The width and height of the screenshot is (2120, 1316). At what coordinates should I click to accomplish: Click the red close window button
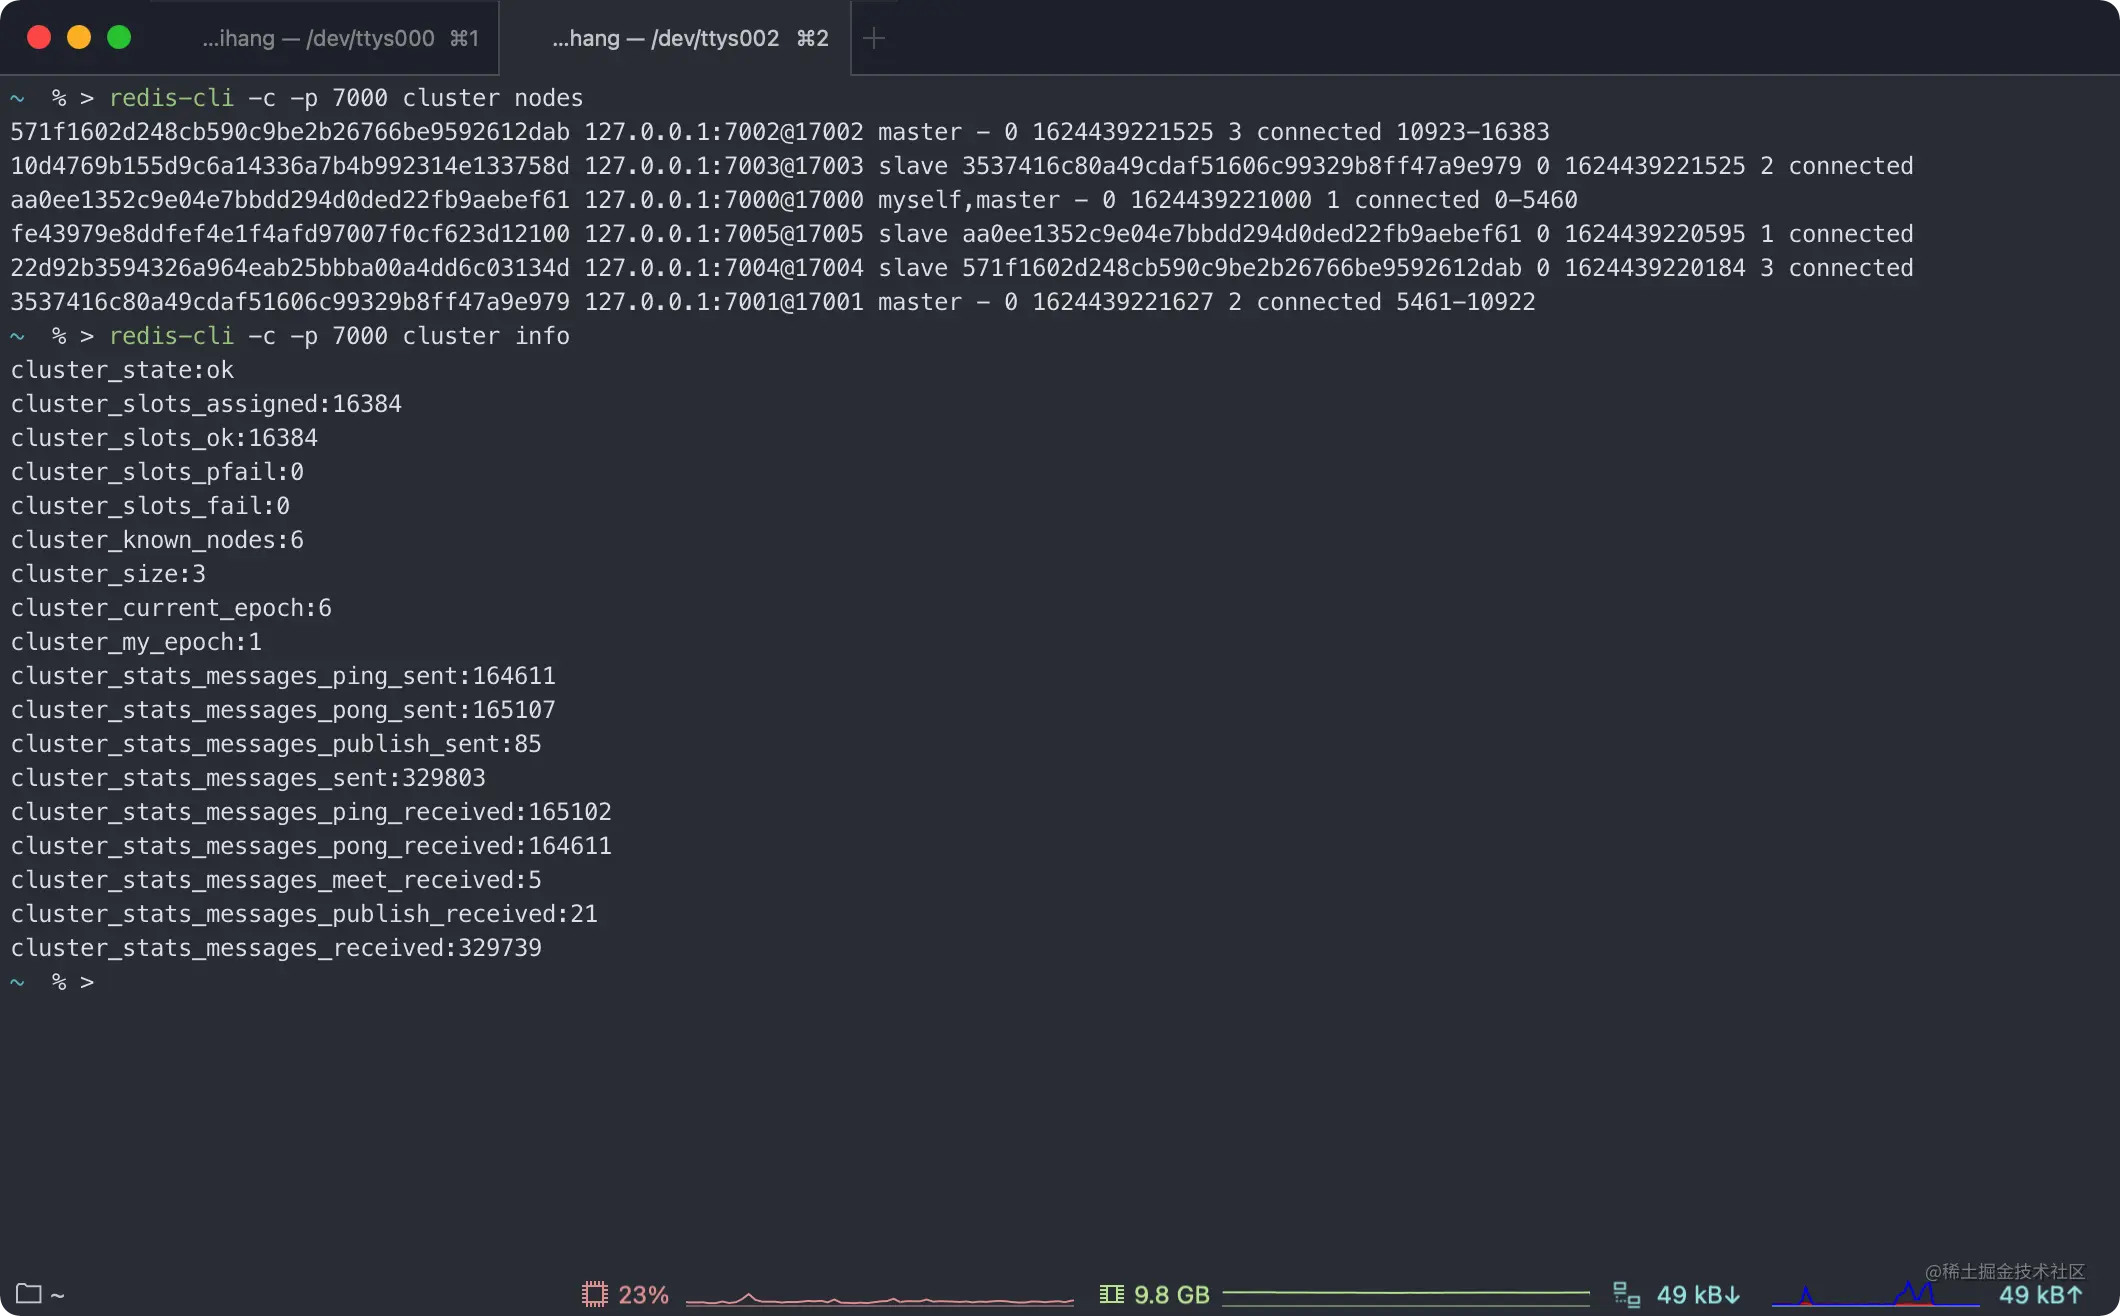39,37
